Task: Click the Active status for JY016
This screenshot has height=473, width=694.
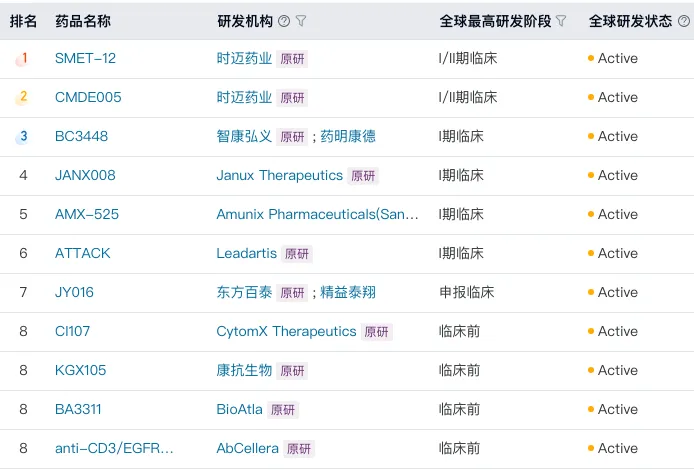Action: [617, 293]
